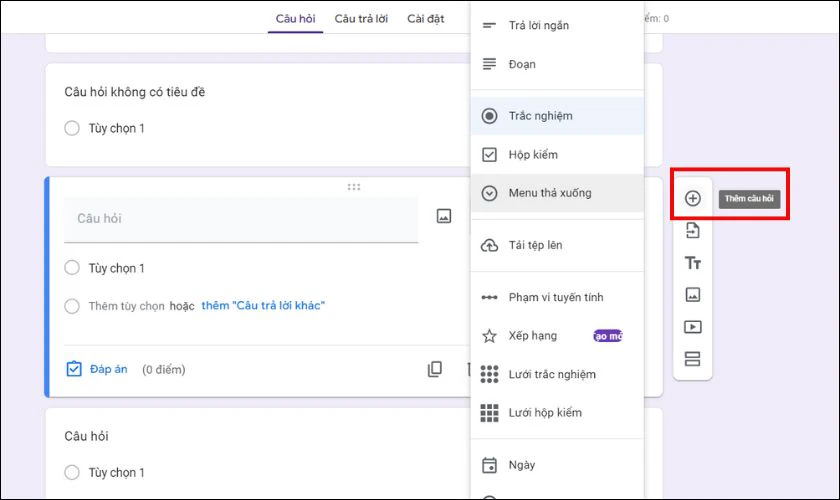Select Hộp kiểm question type
The height and width of the screenshot is (500, 840).
coord(557,154)
